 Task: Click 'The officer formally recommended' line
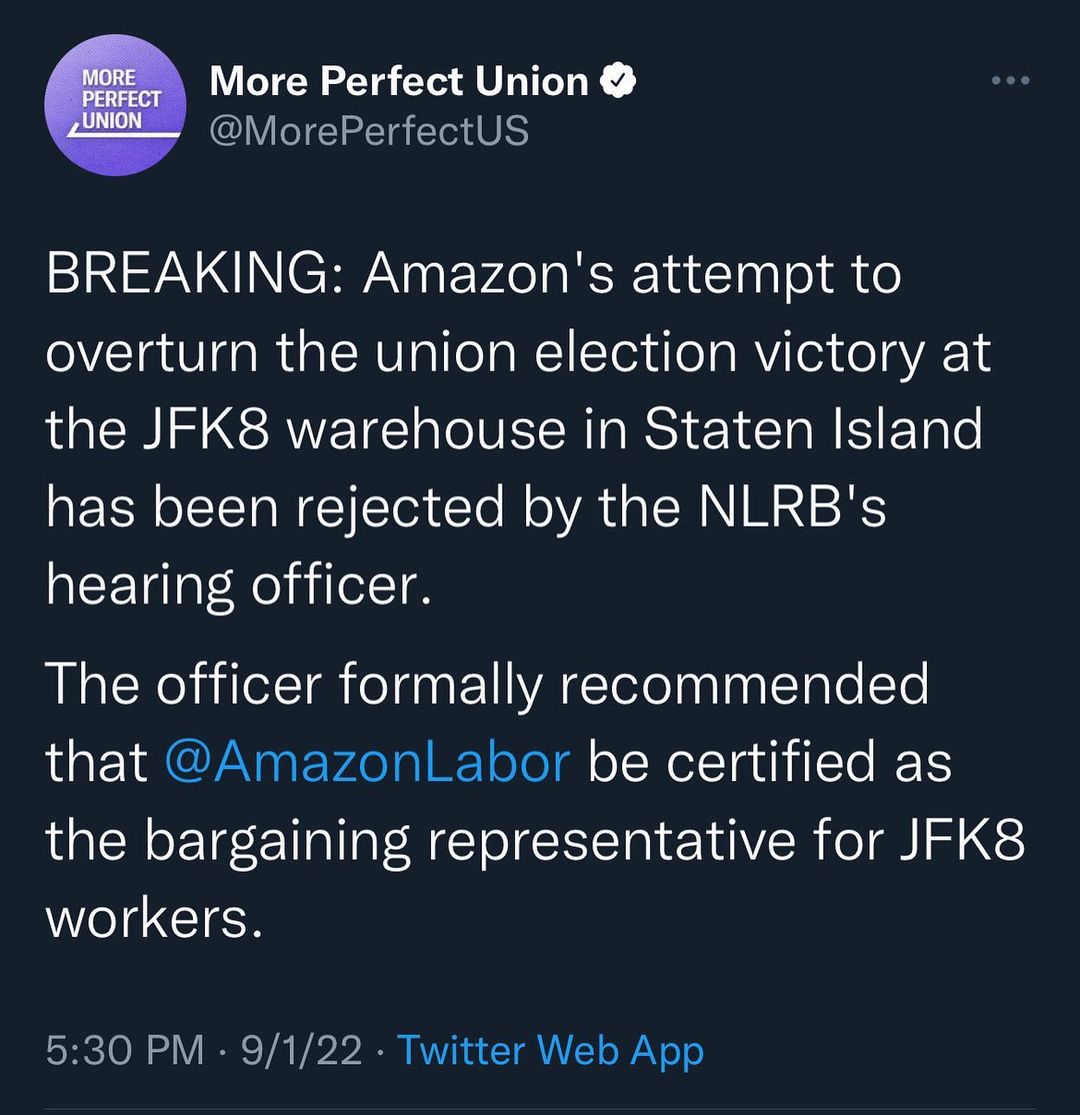coord(487,685)
